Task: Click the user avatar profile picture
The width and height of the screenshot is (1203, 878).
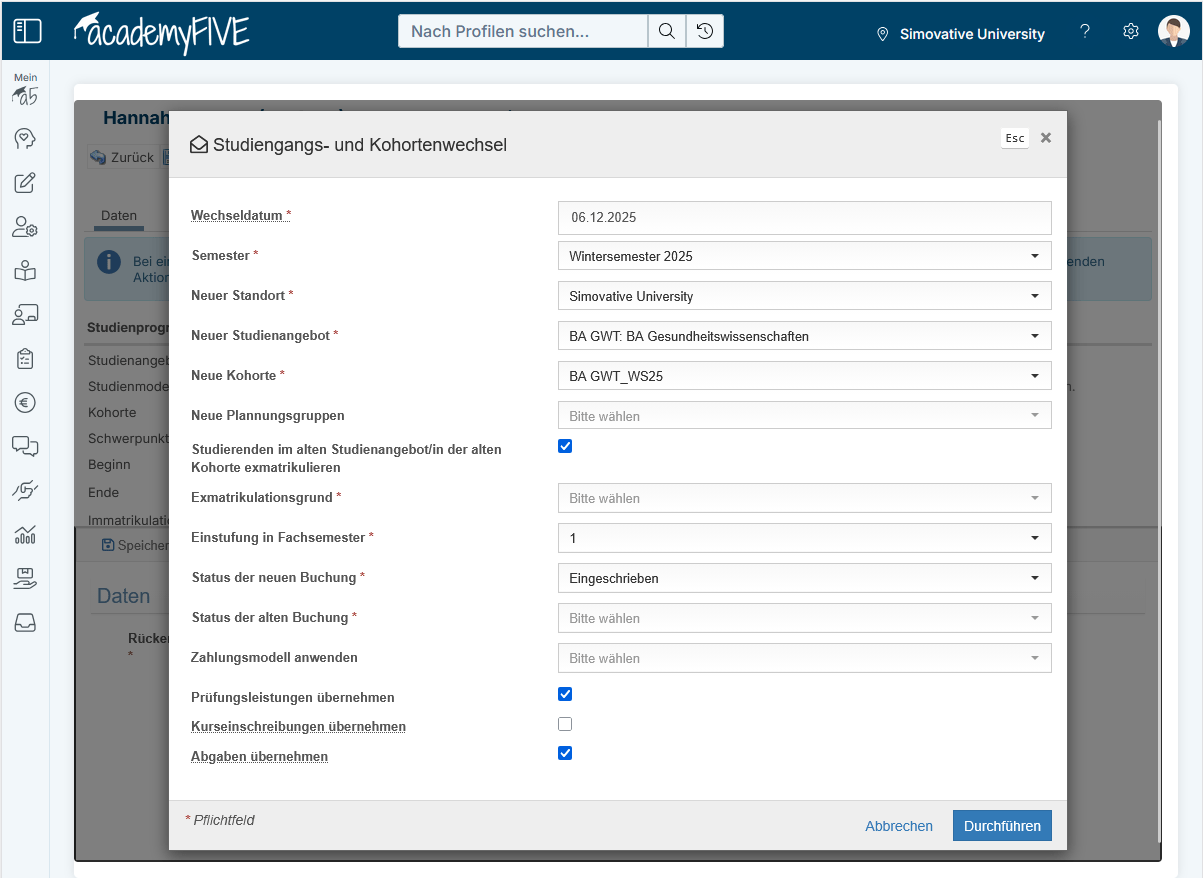Action: [x=1173, y=31]
